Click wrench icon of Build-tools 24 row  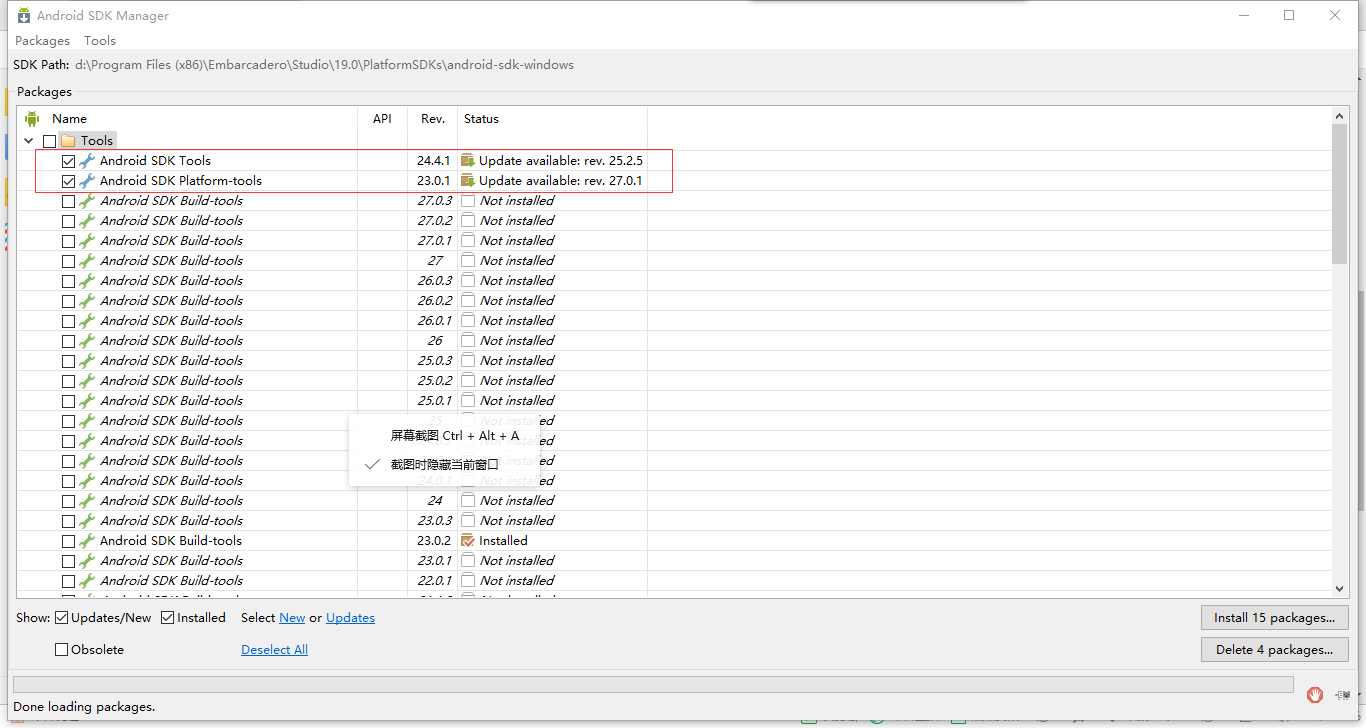point(87,501)
